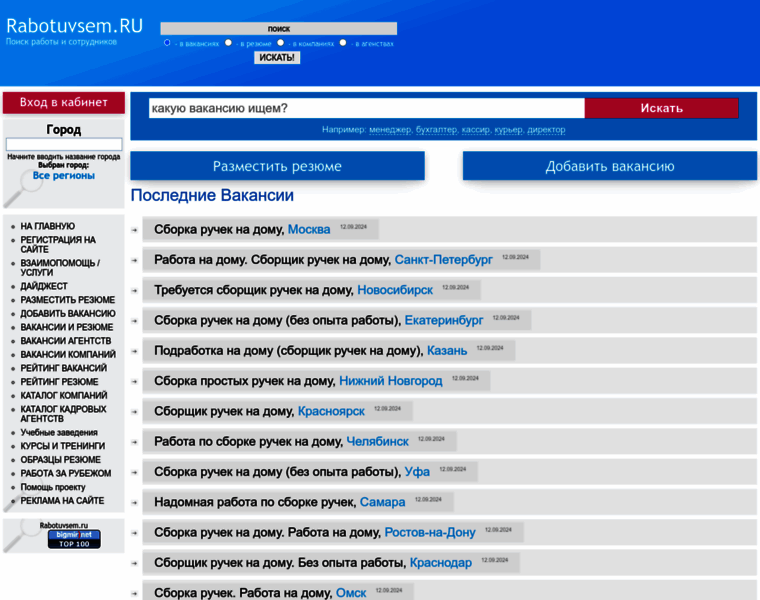
Task: Click the city name input field
Action: [x=63, y=144]
